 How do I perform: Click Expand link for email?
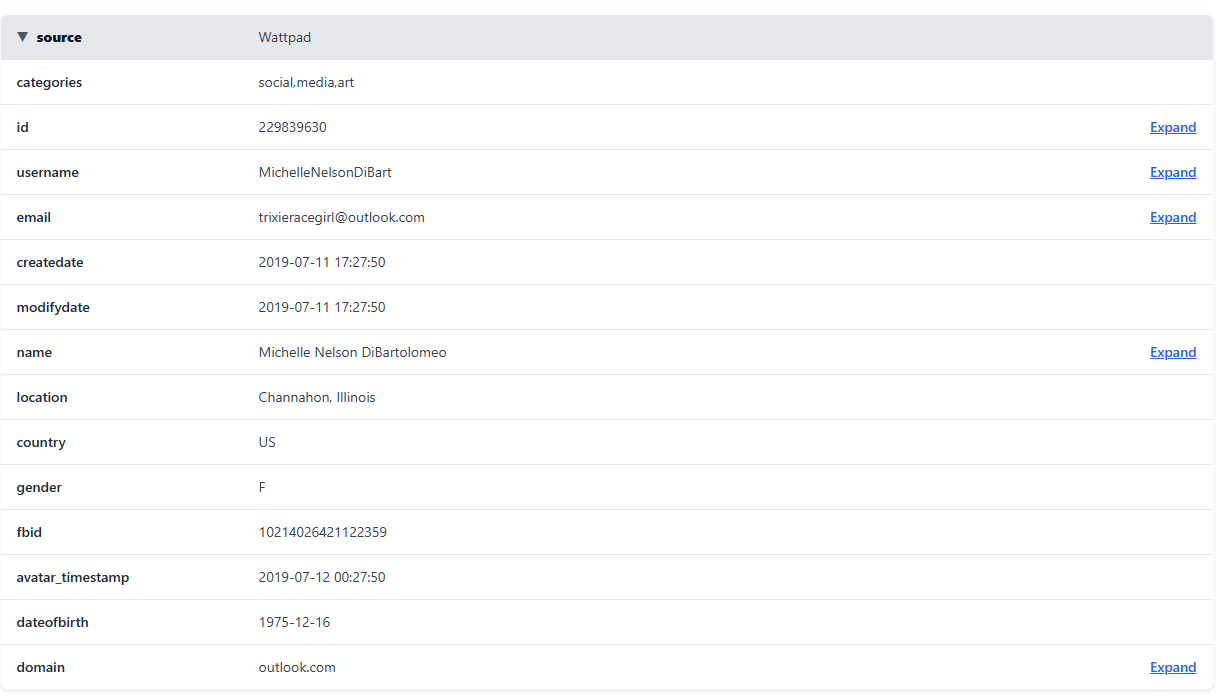1172,217
